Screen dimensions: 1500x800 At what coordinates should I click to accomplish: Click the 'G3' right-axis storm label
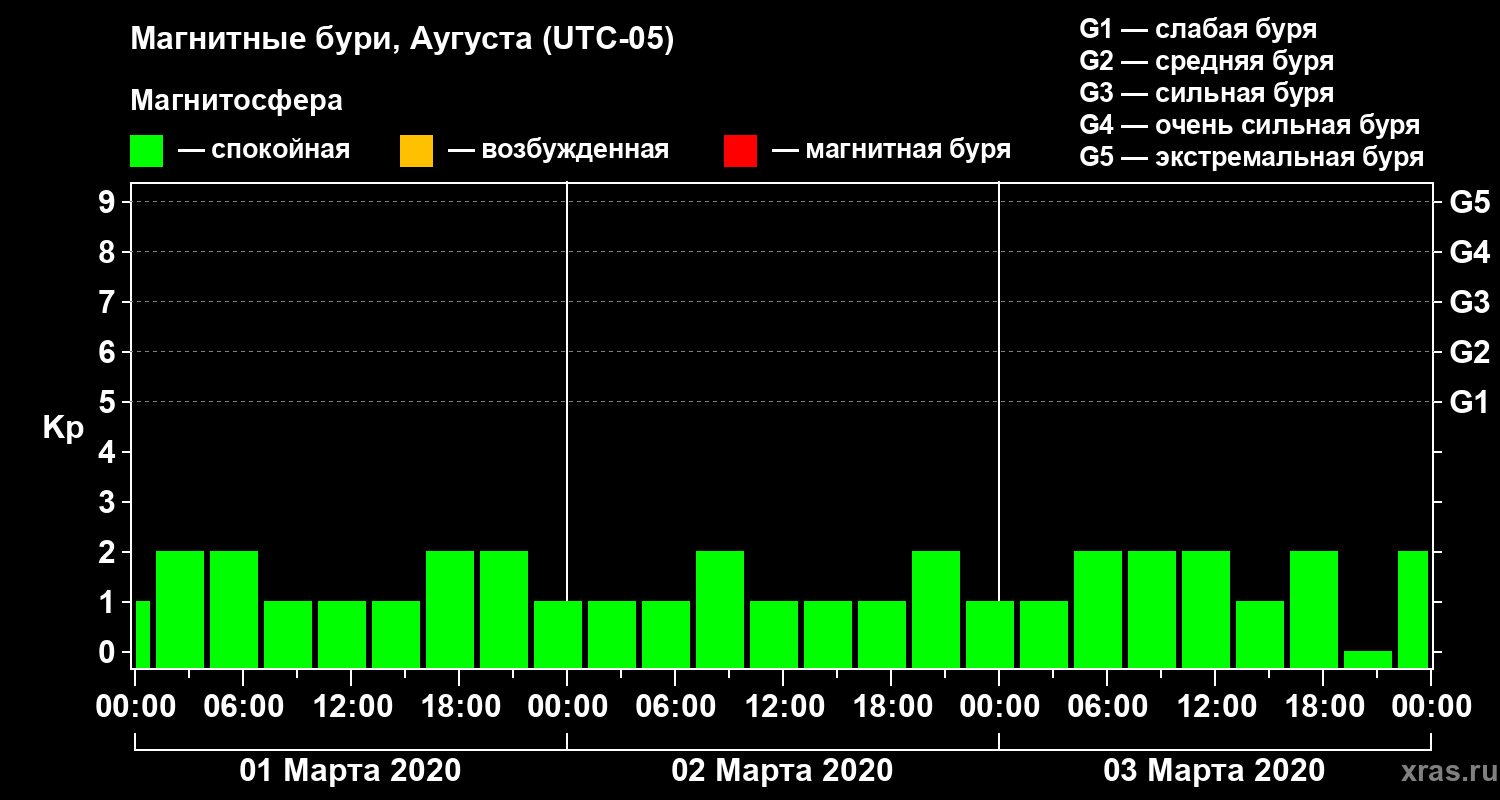pos(1469,302)
